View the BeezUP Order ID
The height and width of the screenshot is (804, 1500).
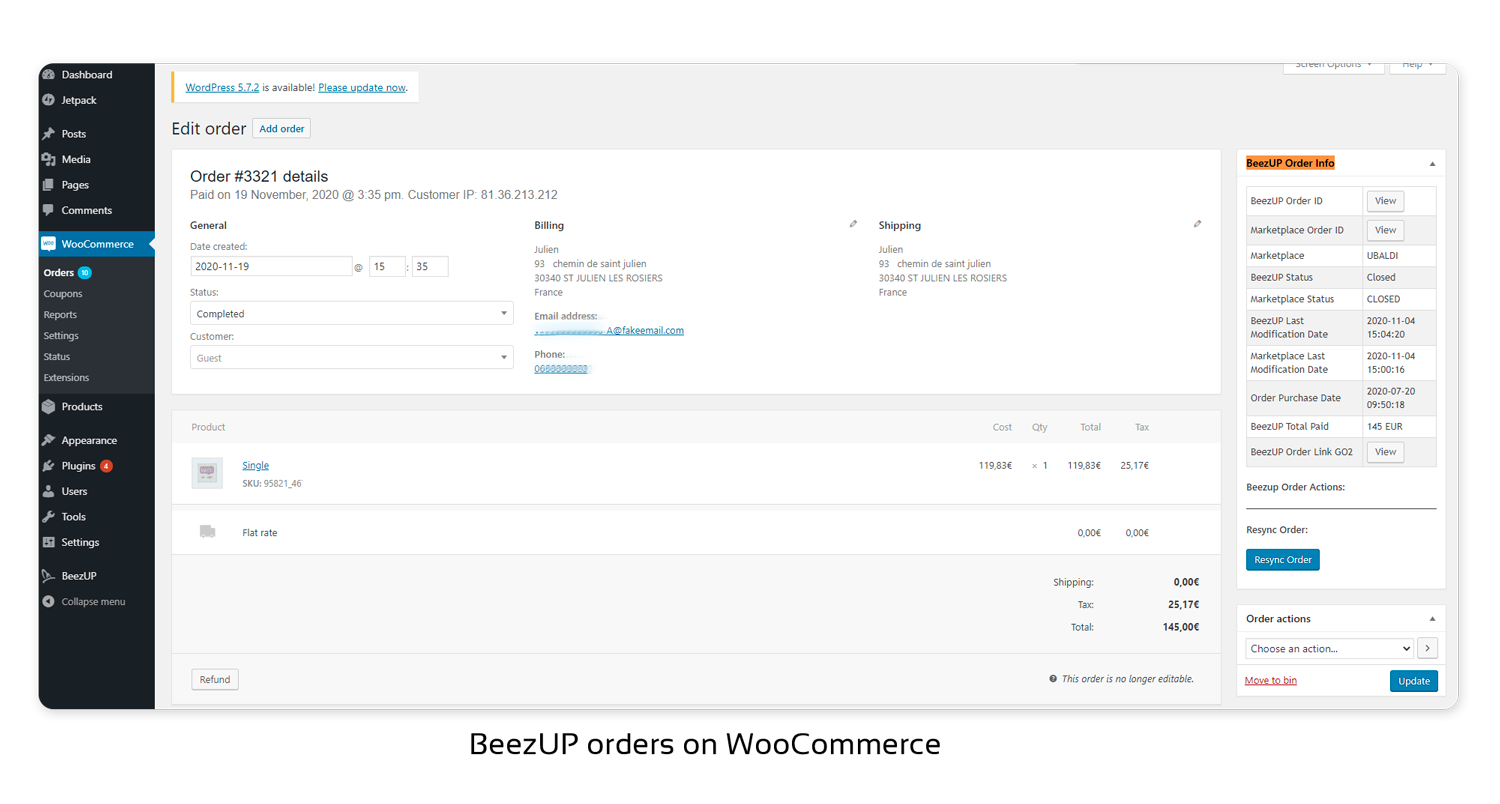[x=1385, y=201]
